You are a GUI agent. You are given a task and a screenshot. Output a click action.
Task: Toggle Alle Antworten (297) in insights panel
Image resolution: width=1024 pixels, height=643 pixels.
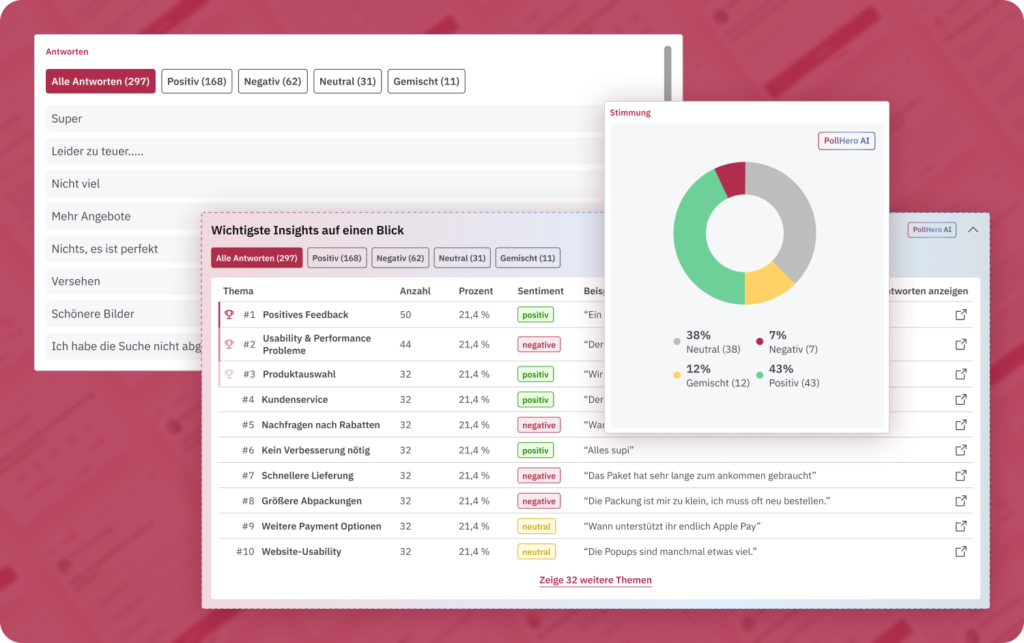coord(256,258)
